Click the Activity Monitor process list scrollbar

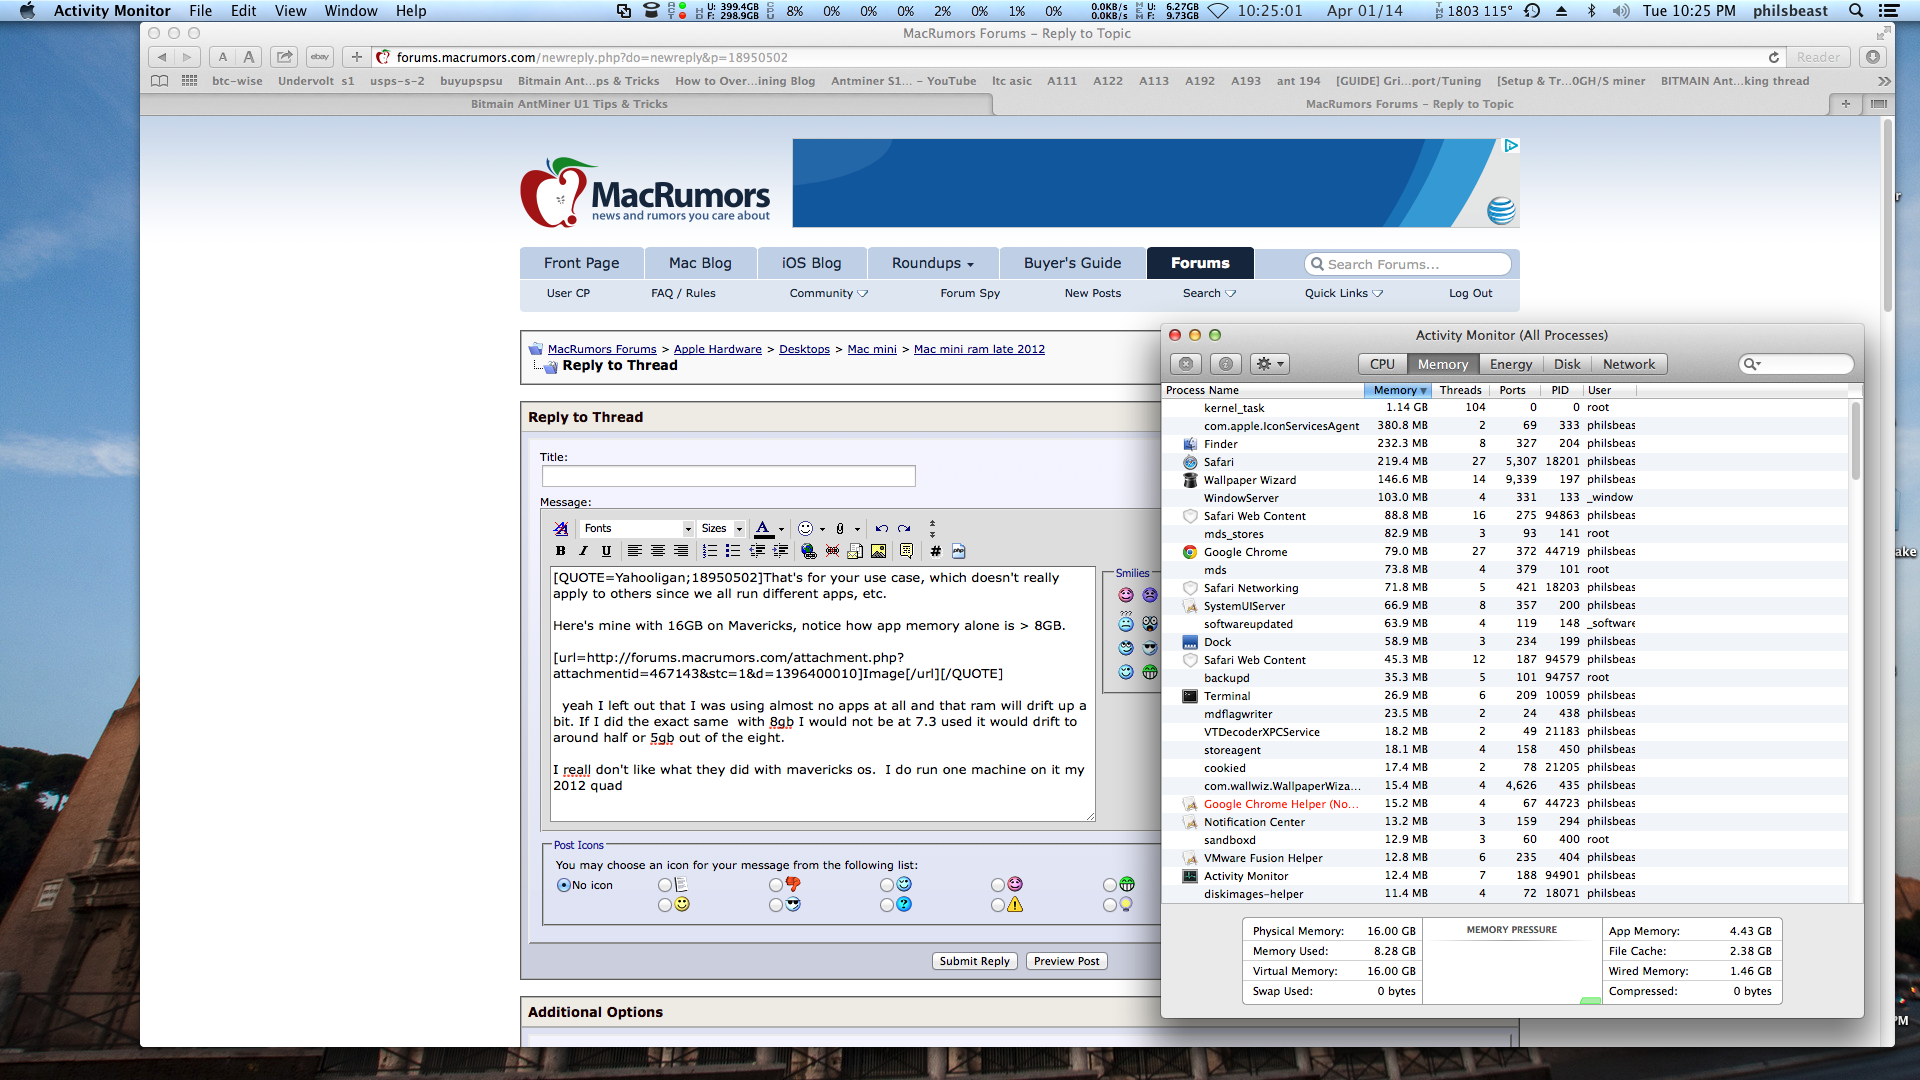pyautogui.click(x=1856, y=440)
